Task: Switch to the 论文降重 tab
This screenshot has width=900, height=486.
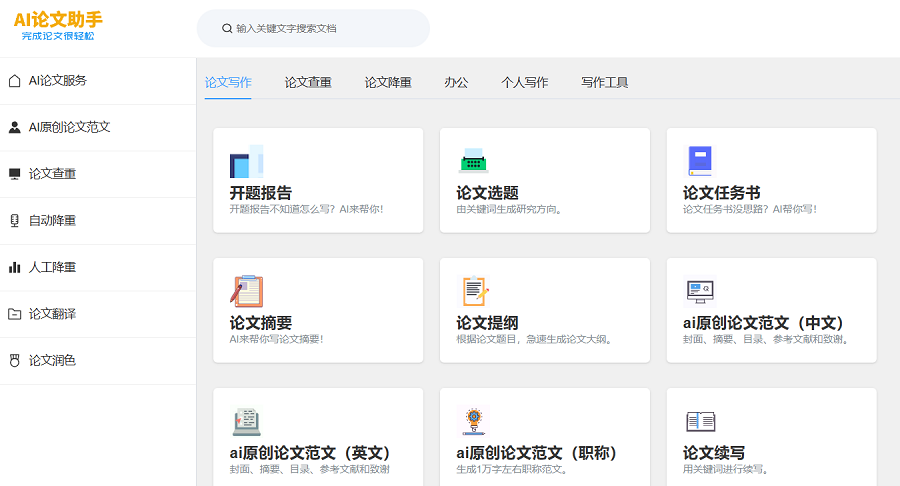Action: (388, 83)
